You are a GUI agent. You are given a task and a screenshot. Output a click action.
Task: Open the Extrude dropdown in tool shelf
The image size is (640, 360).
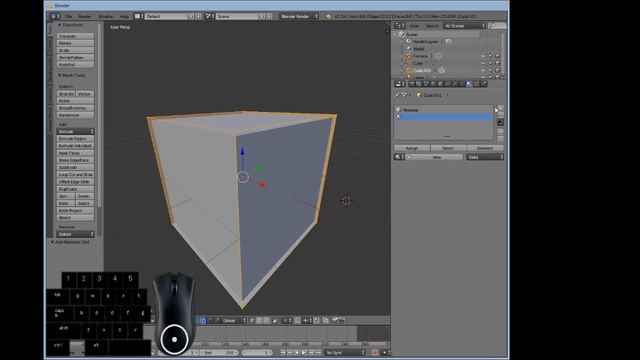pos(76,131)
